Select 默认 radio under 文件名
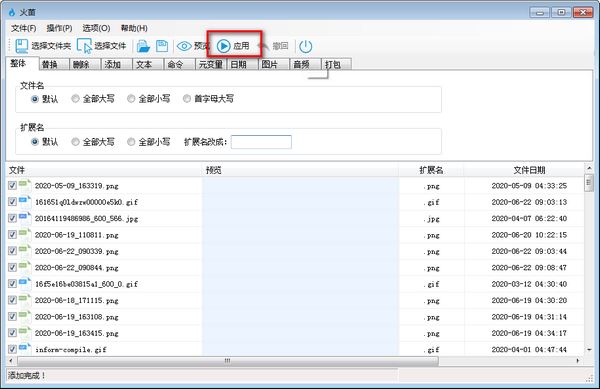The height and width of the screenshot is (389, 600). [x=35, y=99]
